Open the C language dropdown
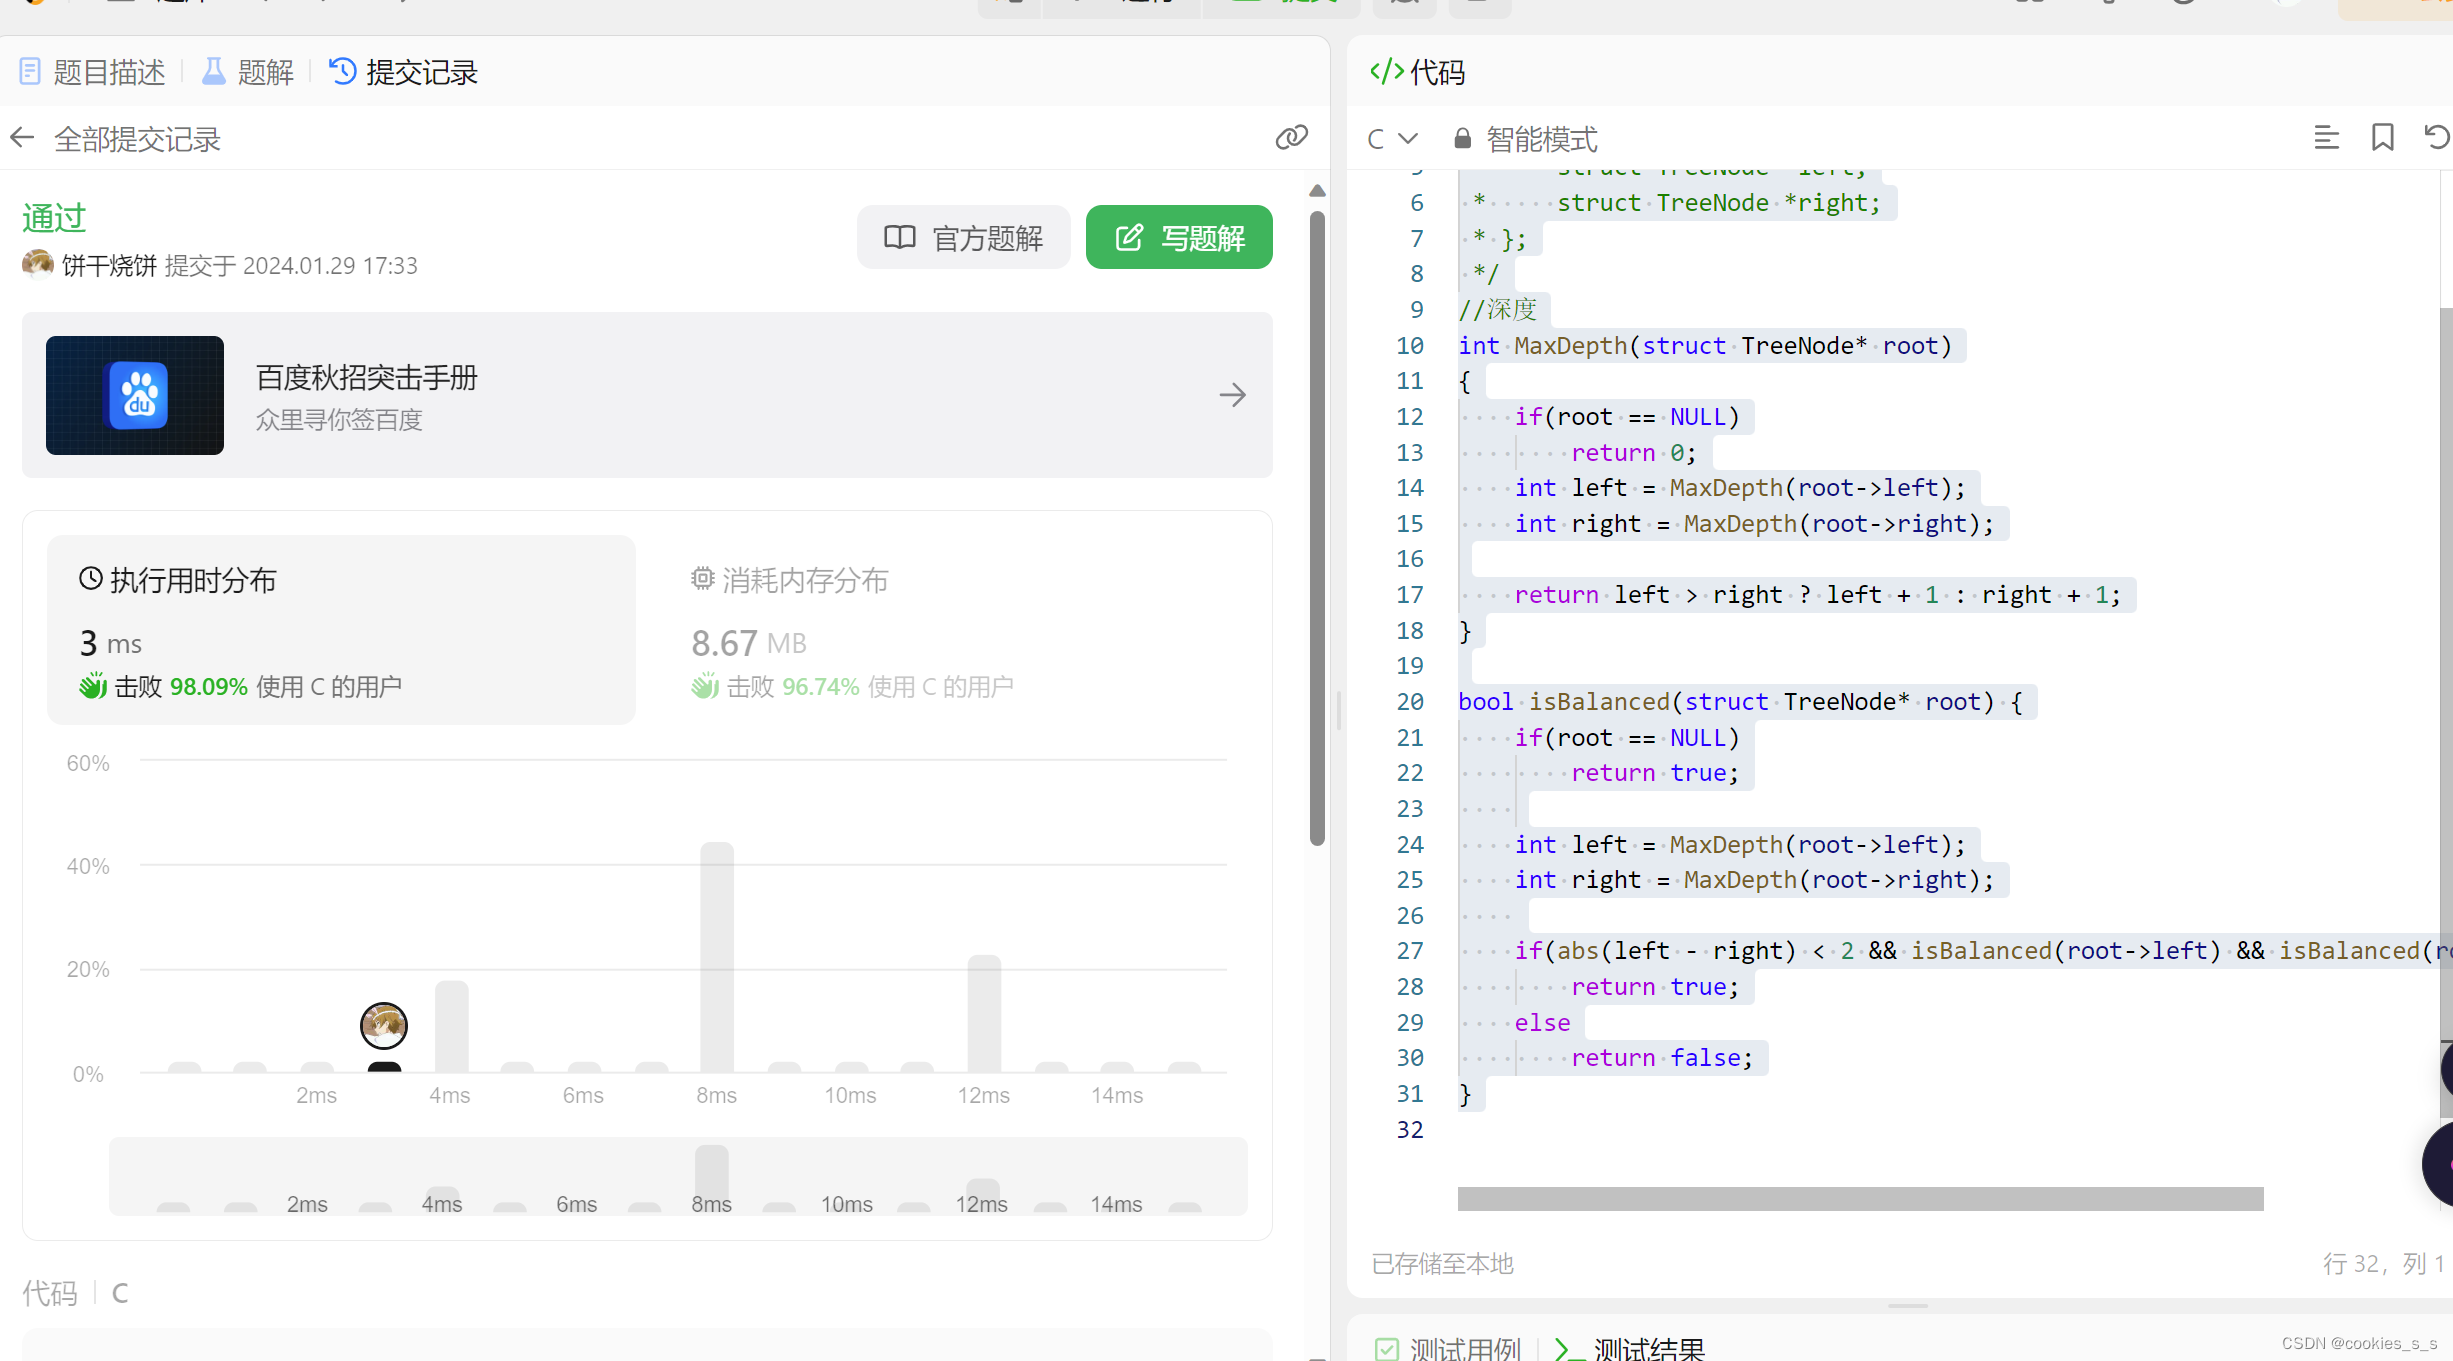Screen dimensions: 2453x1361 point(1392,139)
